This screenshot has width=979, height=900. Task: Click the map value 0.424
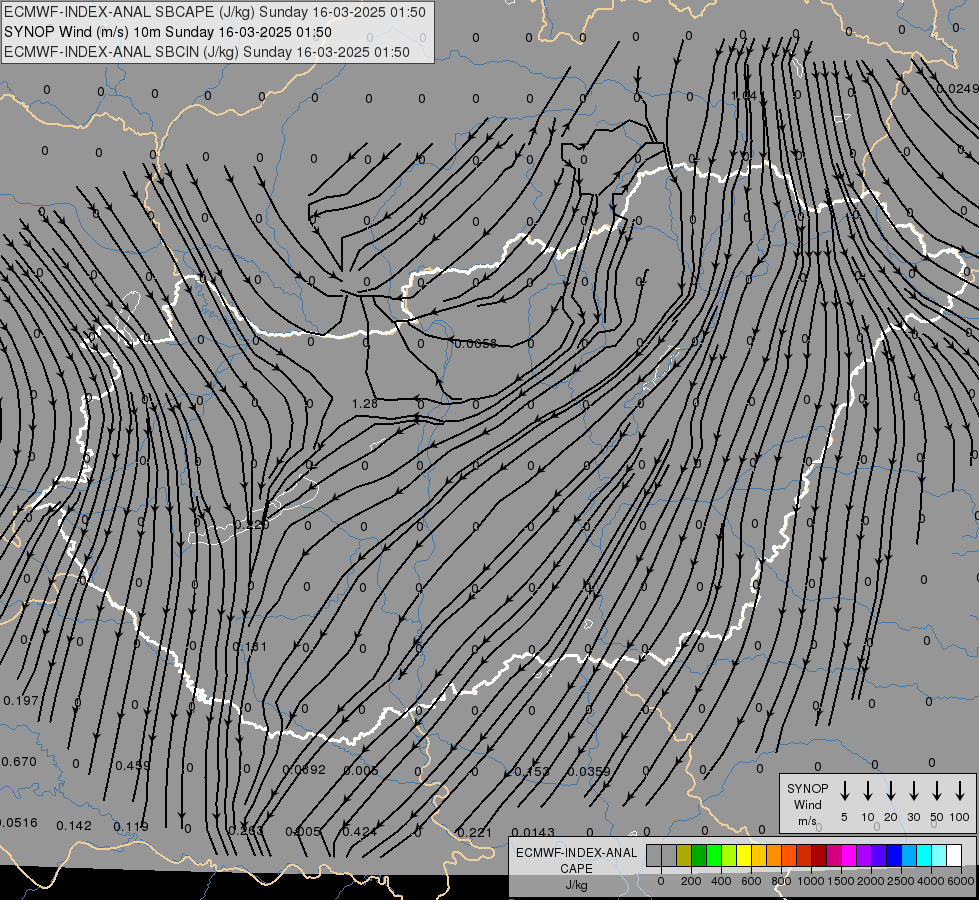pyautogui.click(x=360, y=831)
